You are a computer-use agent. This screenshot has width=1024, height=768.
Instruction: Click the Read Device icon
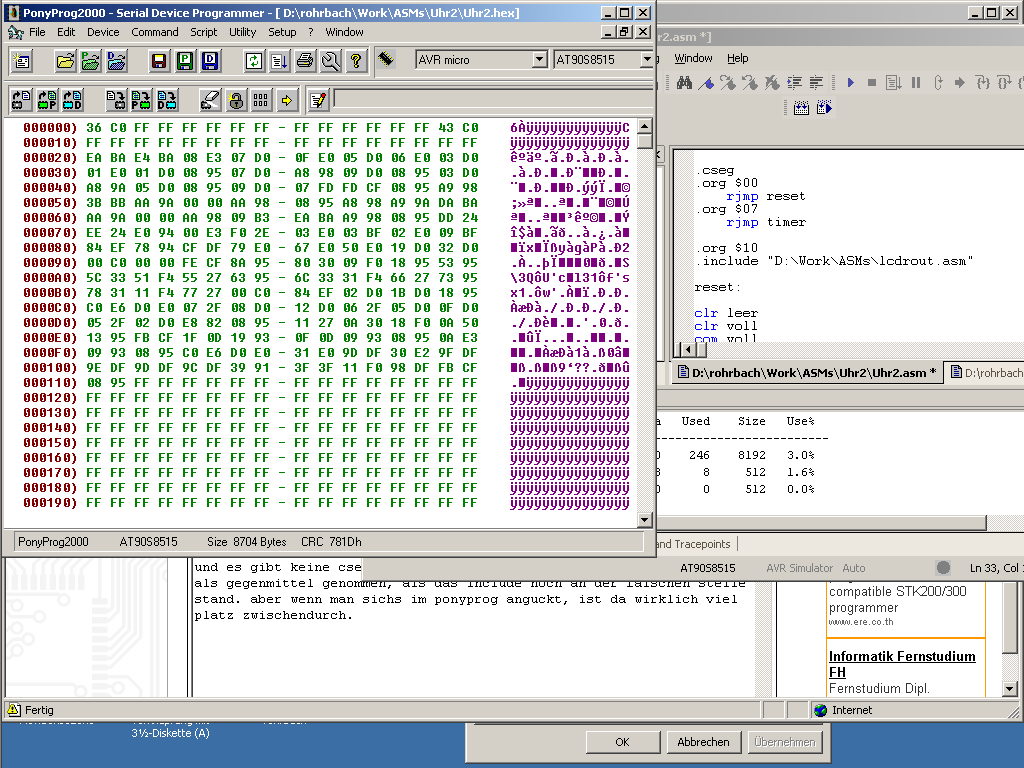(x=22, y=100)
